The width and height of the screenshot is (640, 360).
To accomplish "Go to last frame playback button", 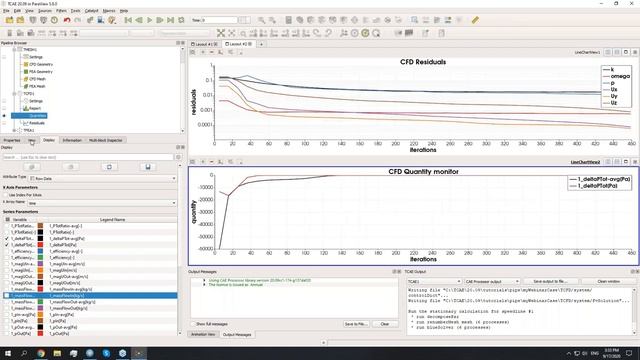I will pyautogui.click(x=171, y=20).
